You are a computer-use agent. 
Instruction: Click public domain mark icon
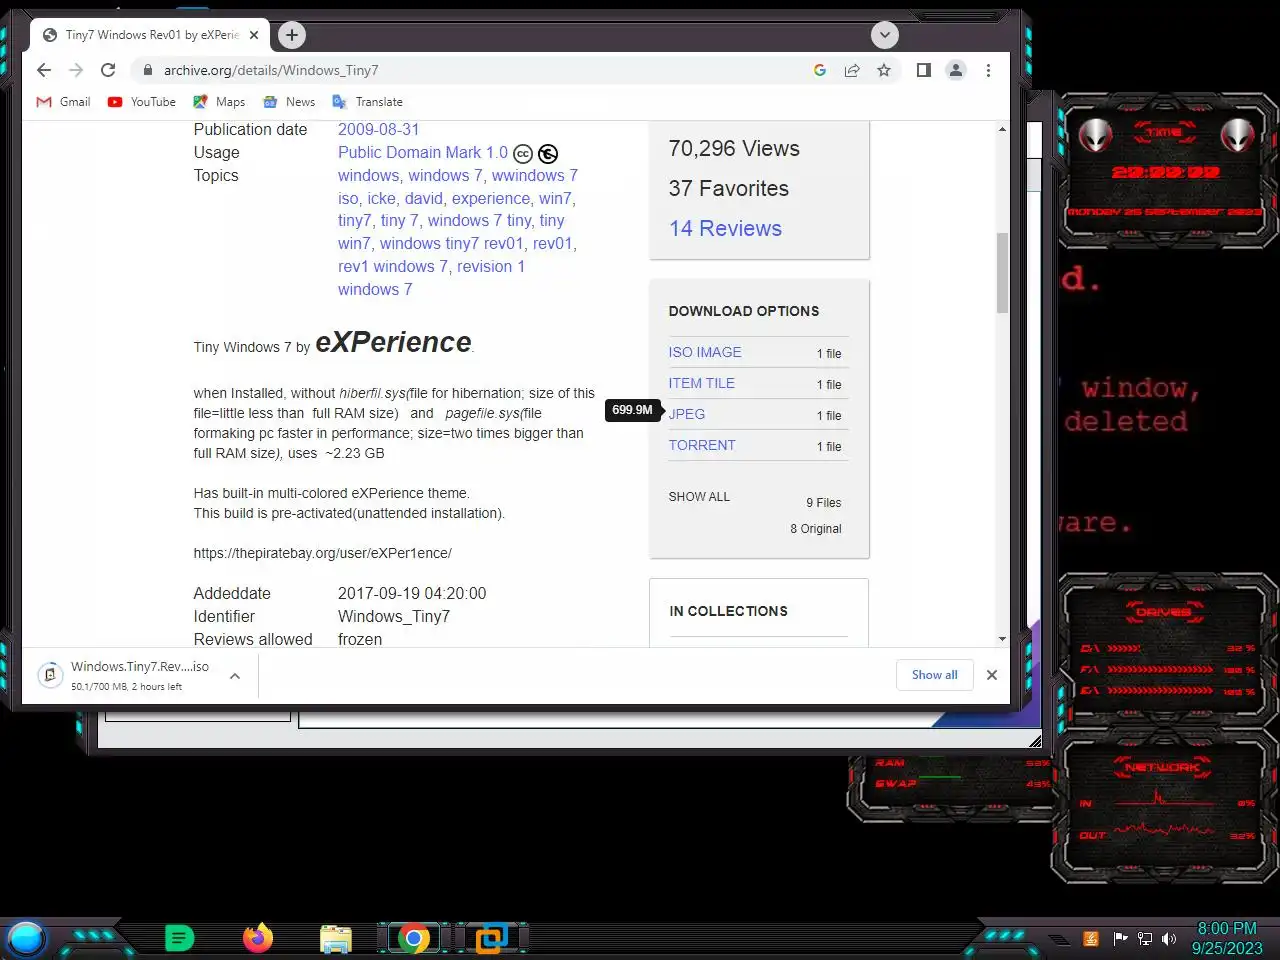pos(548,154)
